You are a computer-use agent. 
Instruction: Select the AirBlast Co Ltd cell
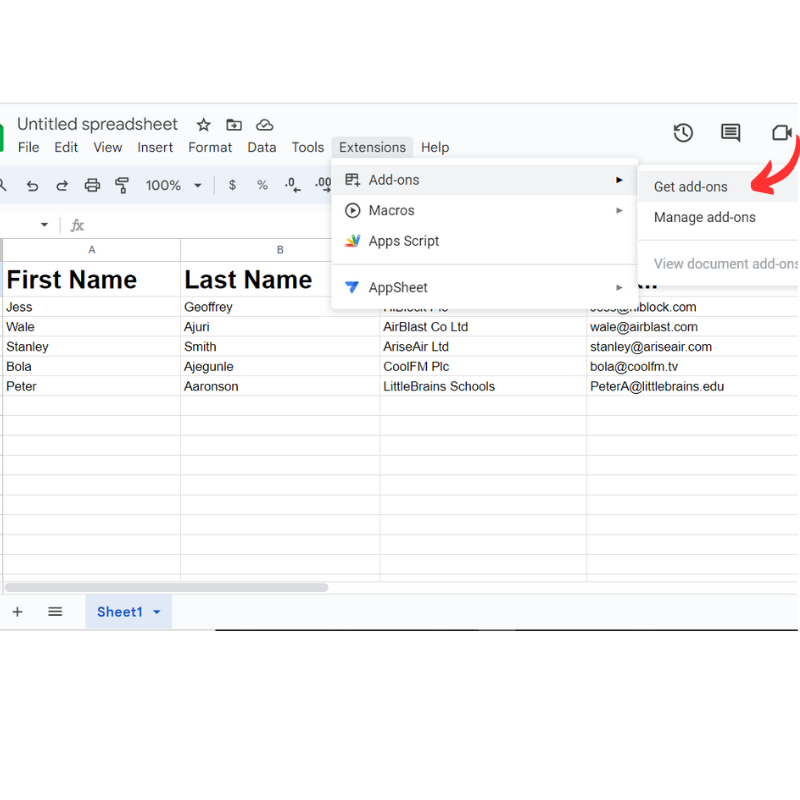pyautogui.click(x=483, y=327)
